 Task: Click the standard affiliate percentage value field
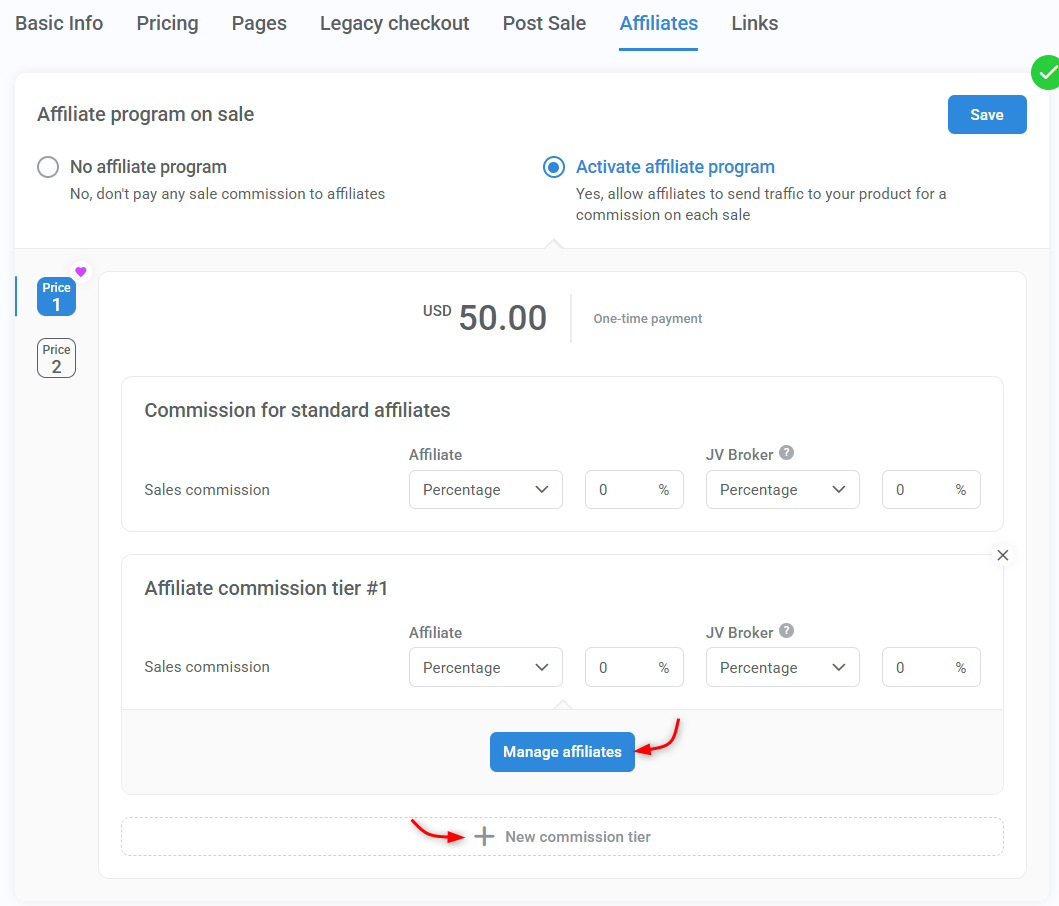pos(634,489)
